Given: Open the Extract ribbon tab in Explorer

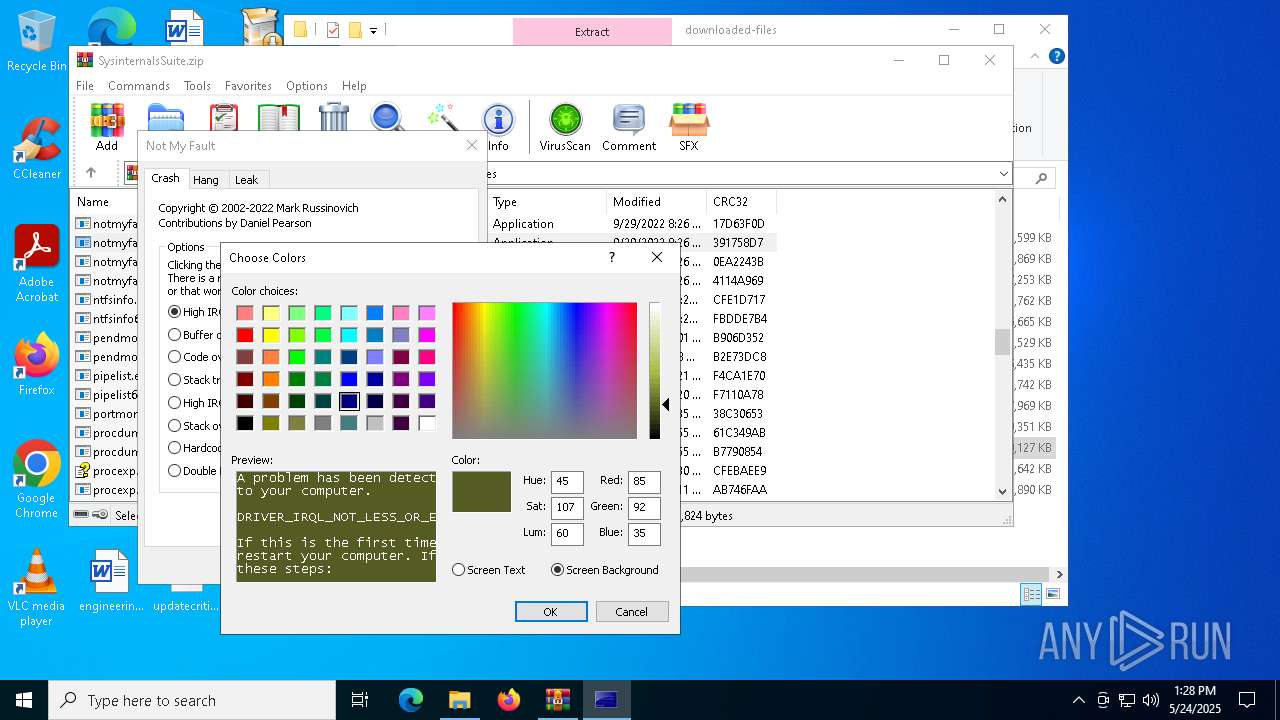Looking at the screenshot, I should (592, 31).
